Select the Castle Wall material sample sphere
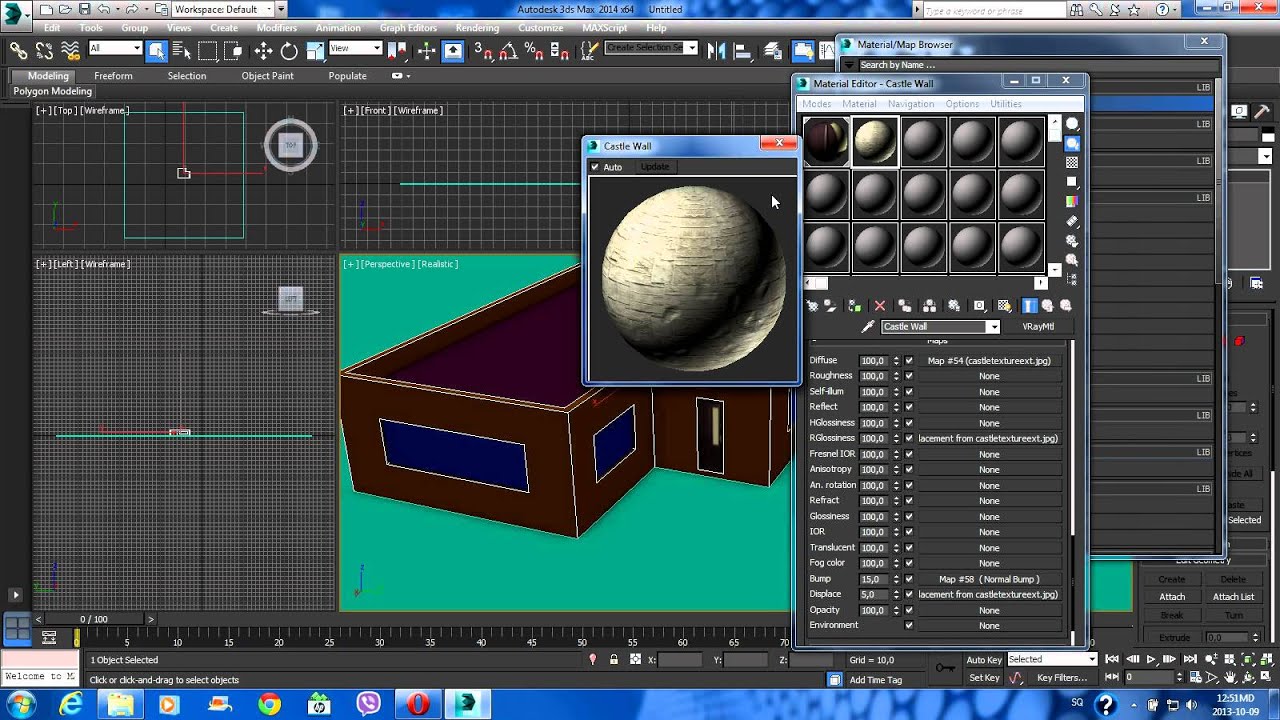The height and width of the screenshot is (720, 1280). (x=875, y=141)
